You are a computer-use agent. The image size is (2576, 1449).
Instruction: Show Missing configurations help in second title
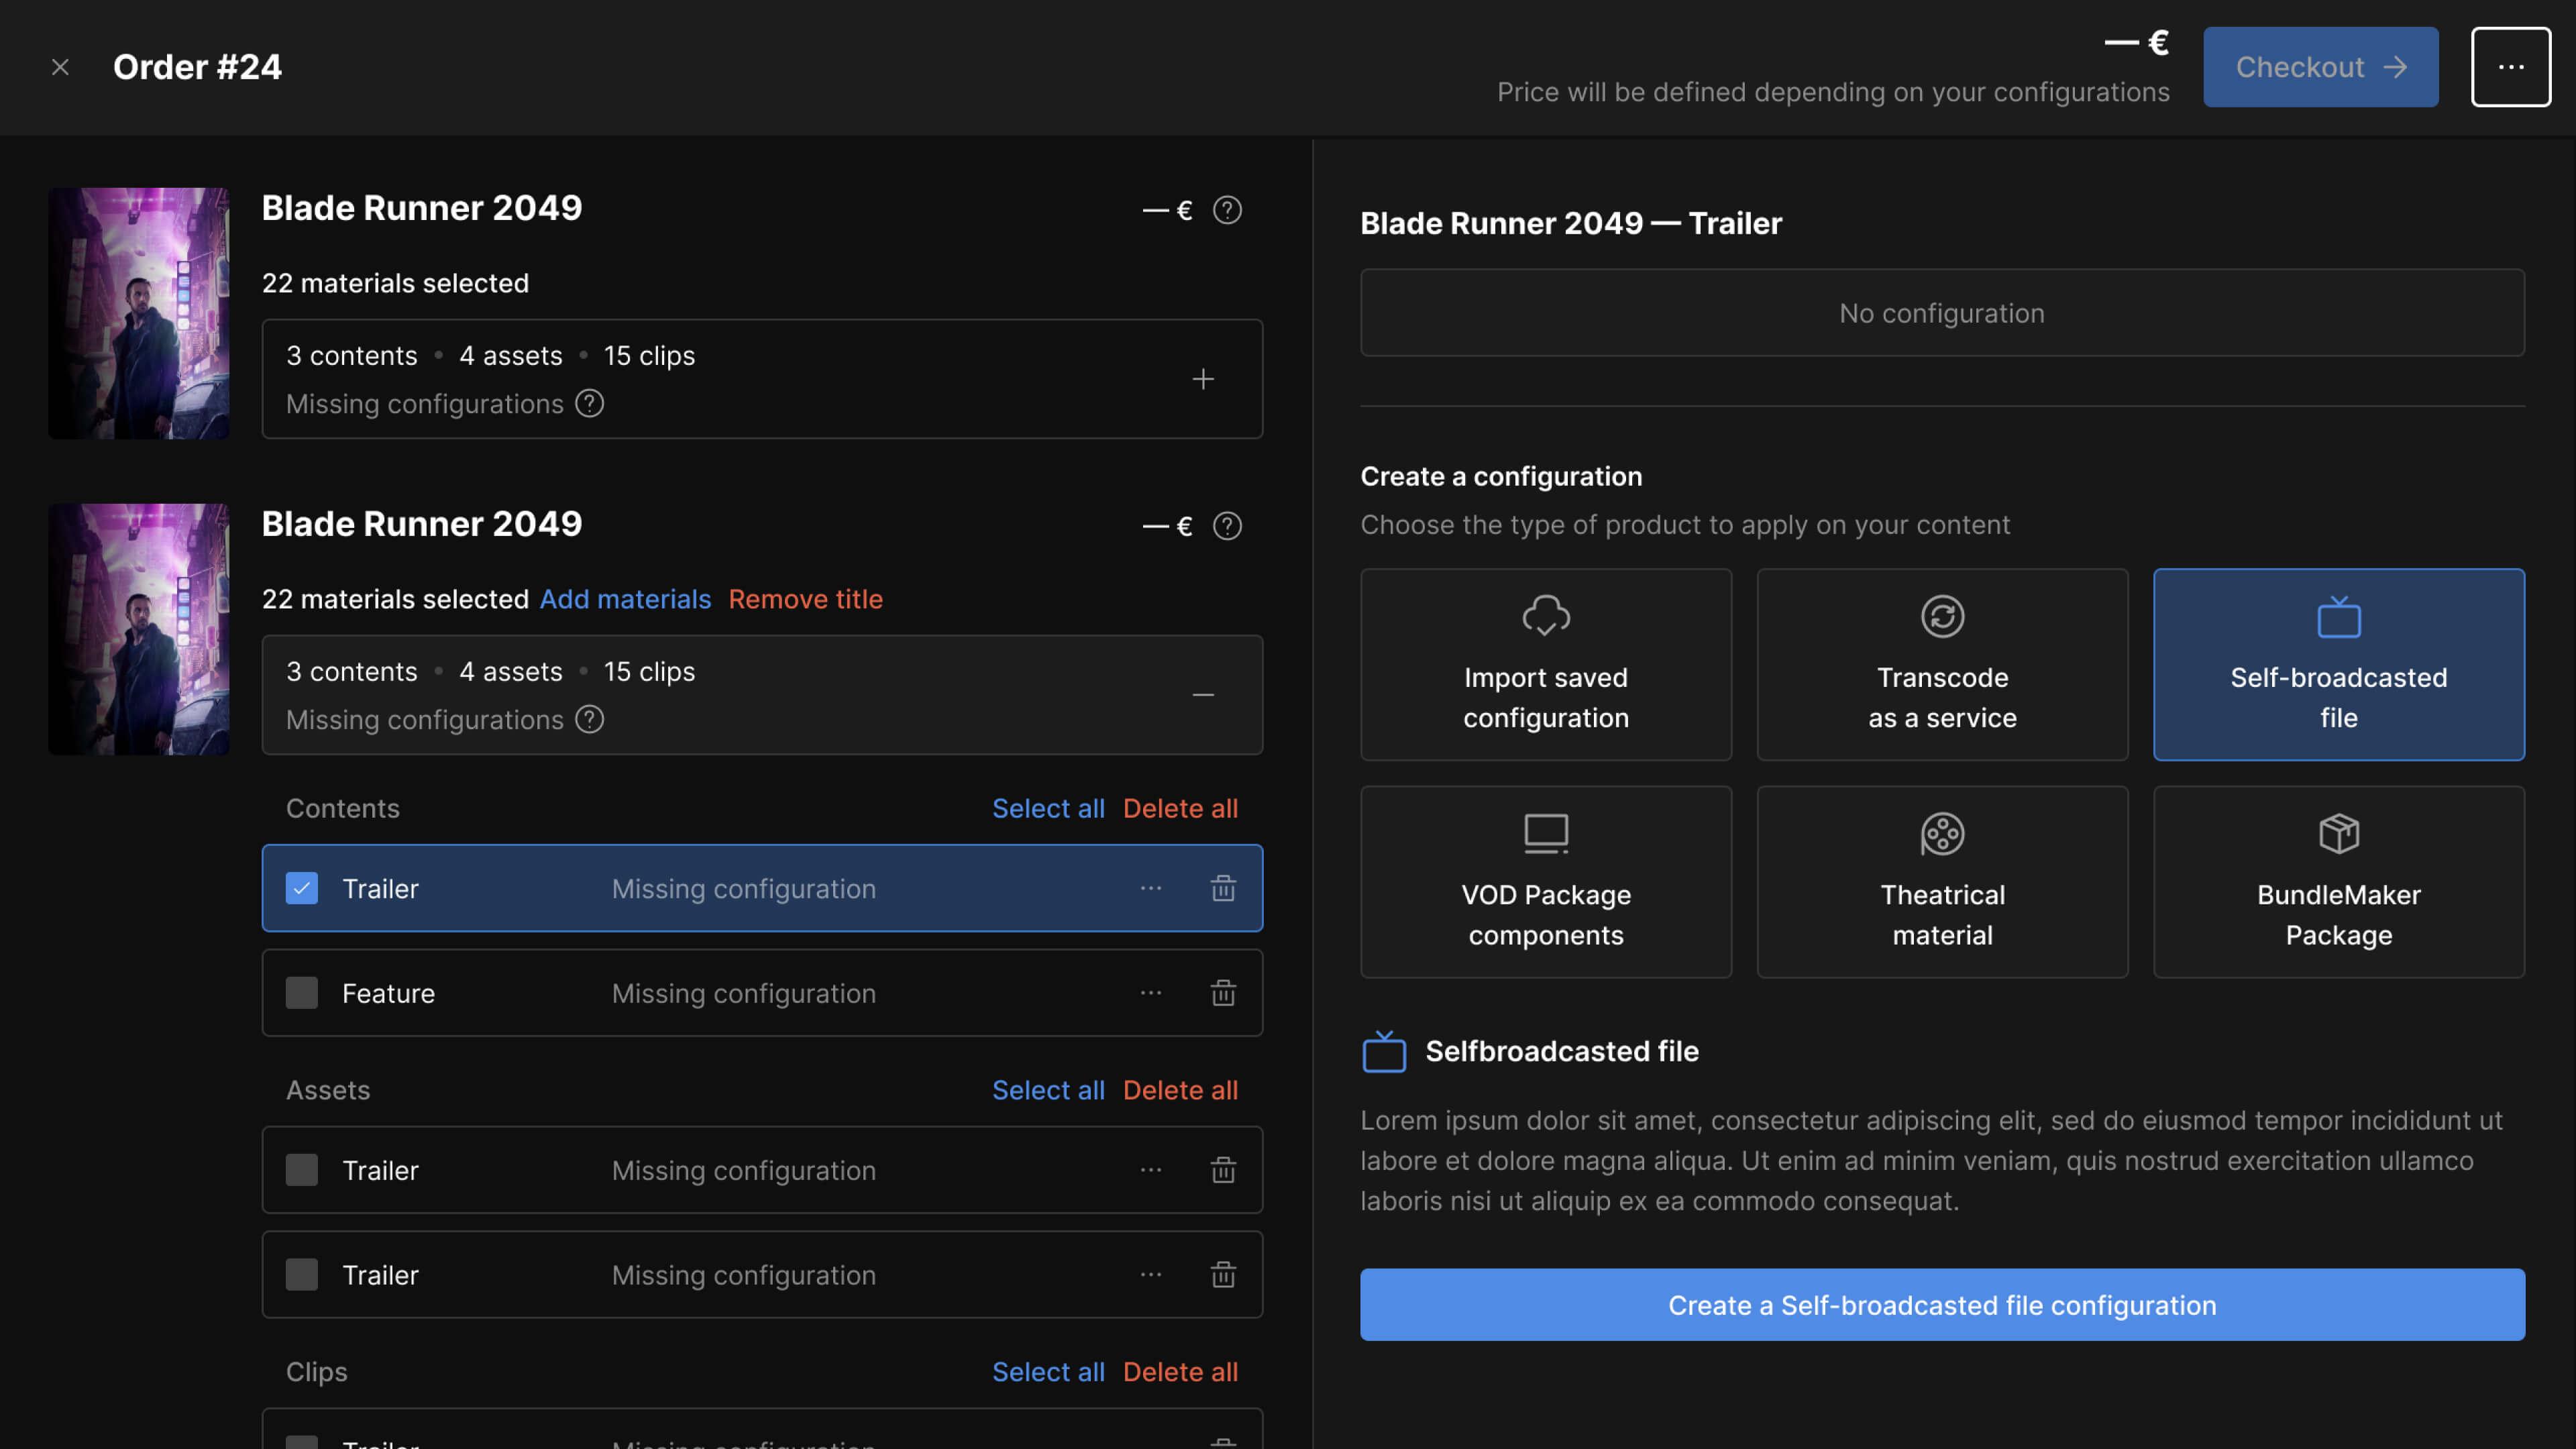(590, 719)
